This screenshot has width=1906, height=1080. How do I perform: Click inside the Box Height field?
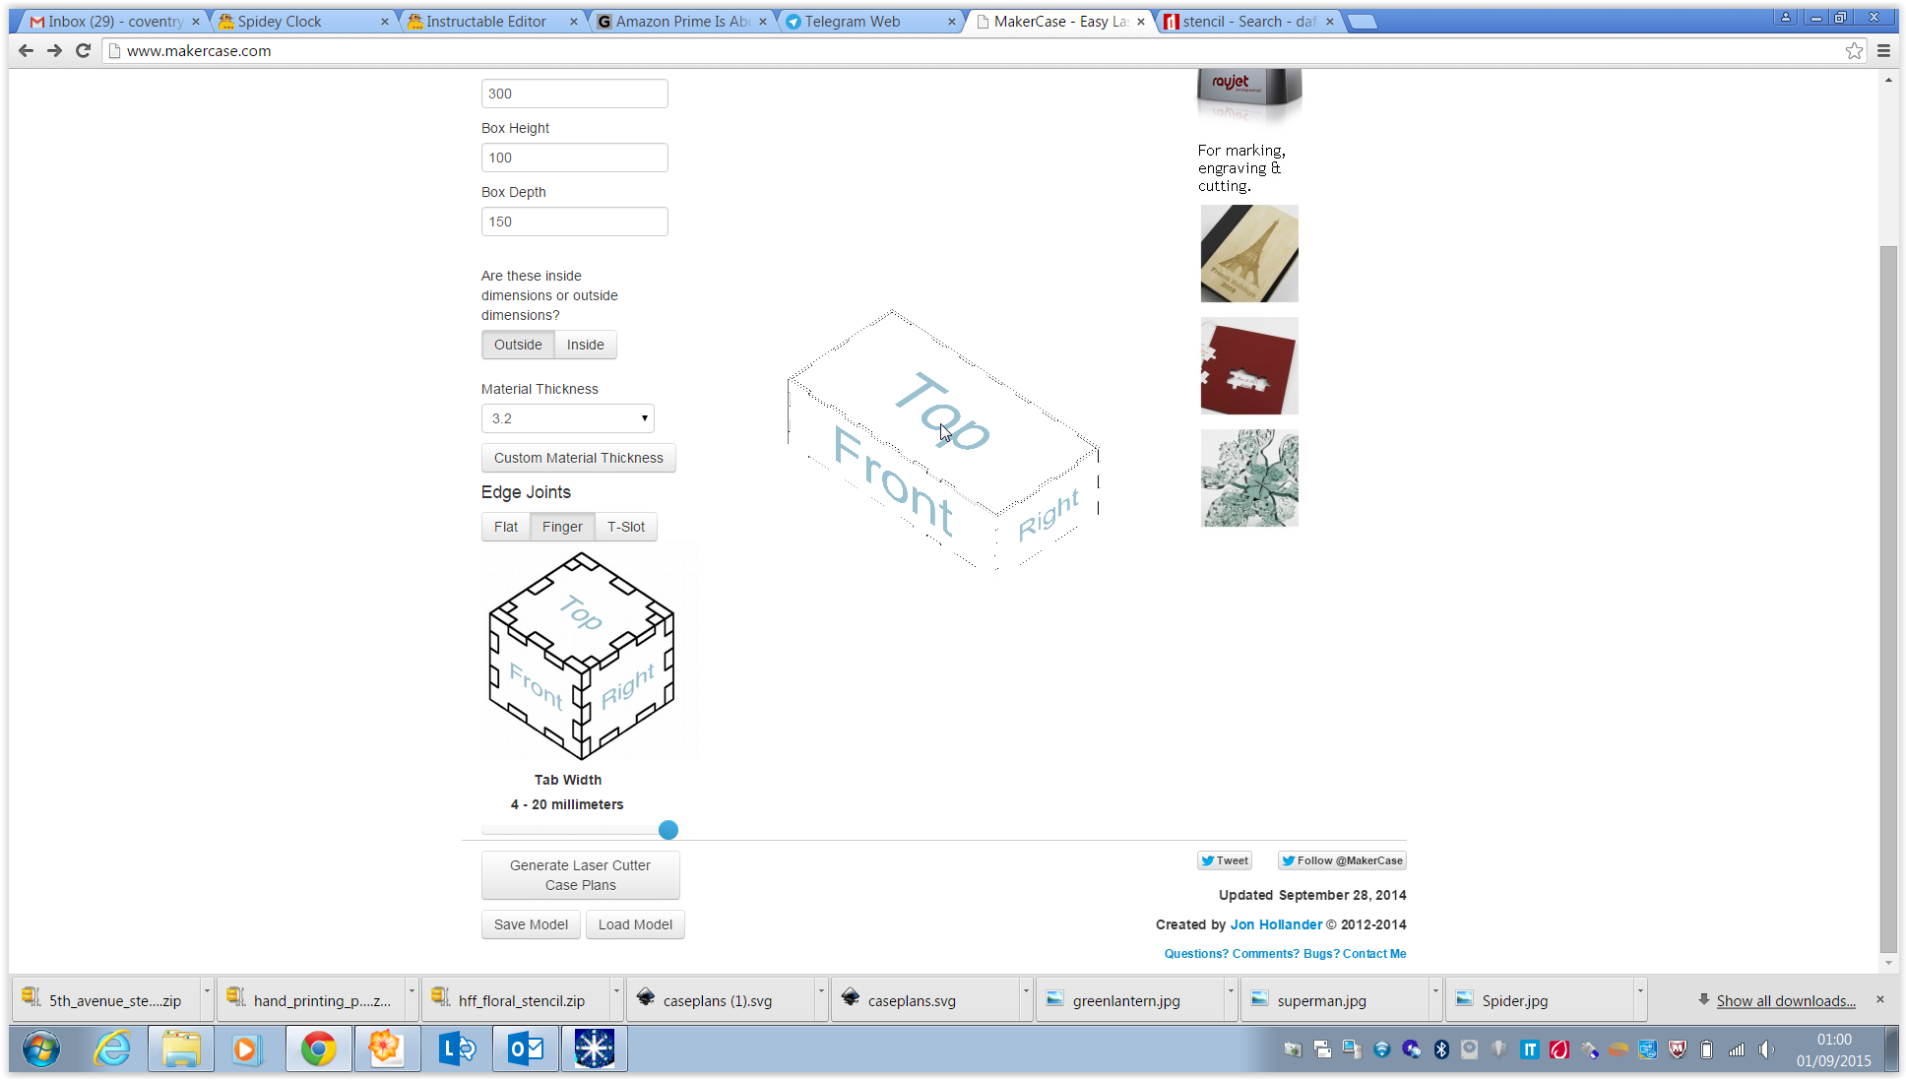click(x=574, y=157)
